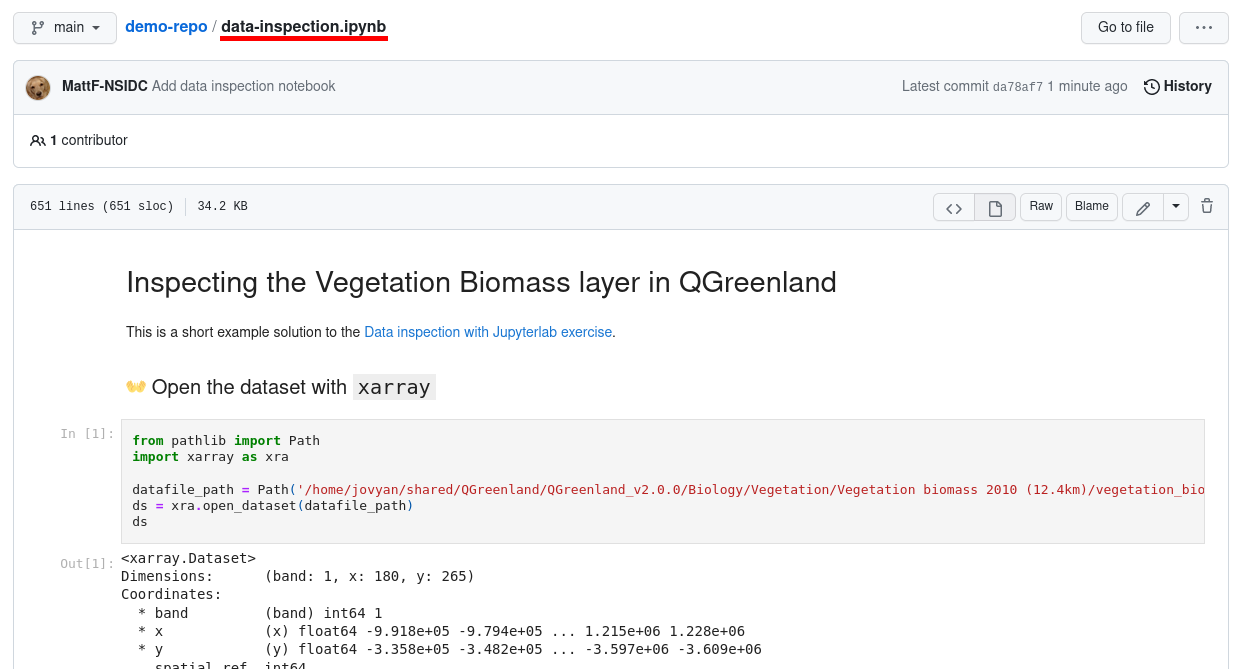Open the Raw file view
Image resolution: width=1241 pixels, height=669 pixels.
pyautogui.click(x=1041, y=206)
